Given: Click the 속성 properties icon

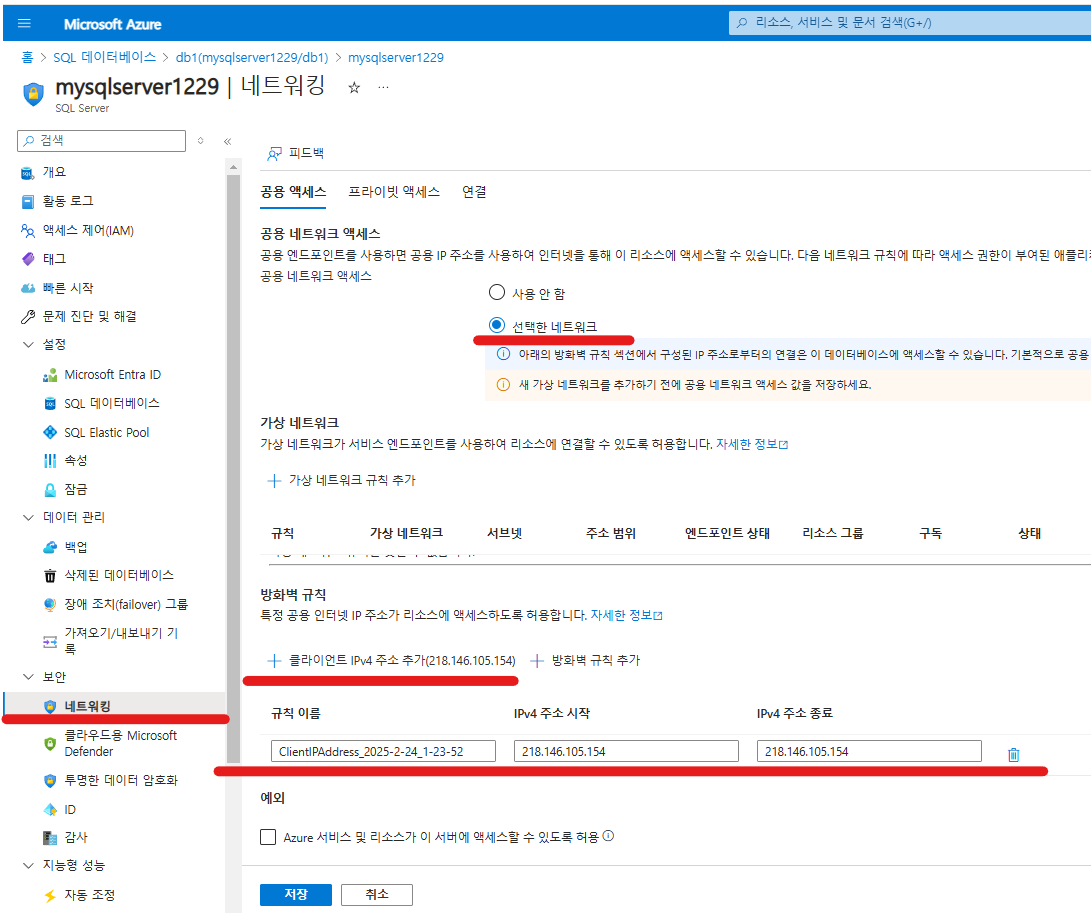Looking at the screenshot, I should pos(50,461).
